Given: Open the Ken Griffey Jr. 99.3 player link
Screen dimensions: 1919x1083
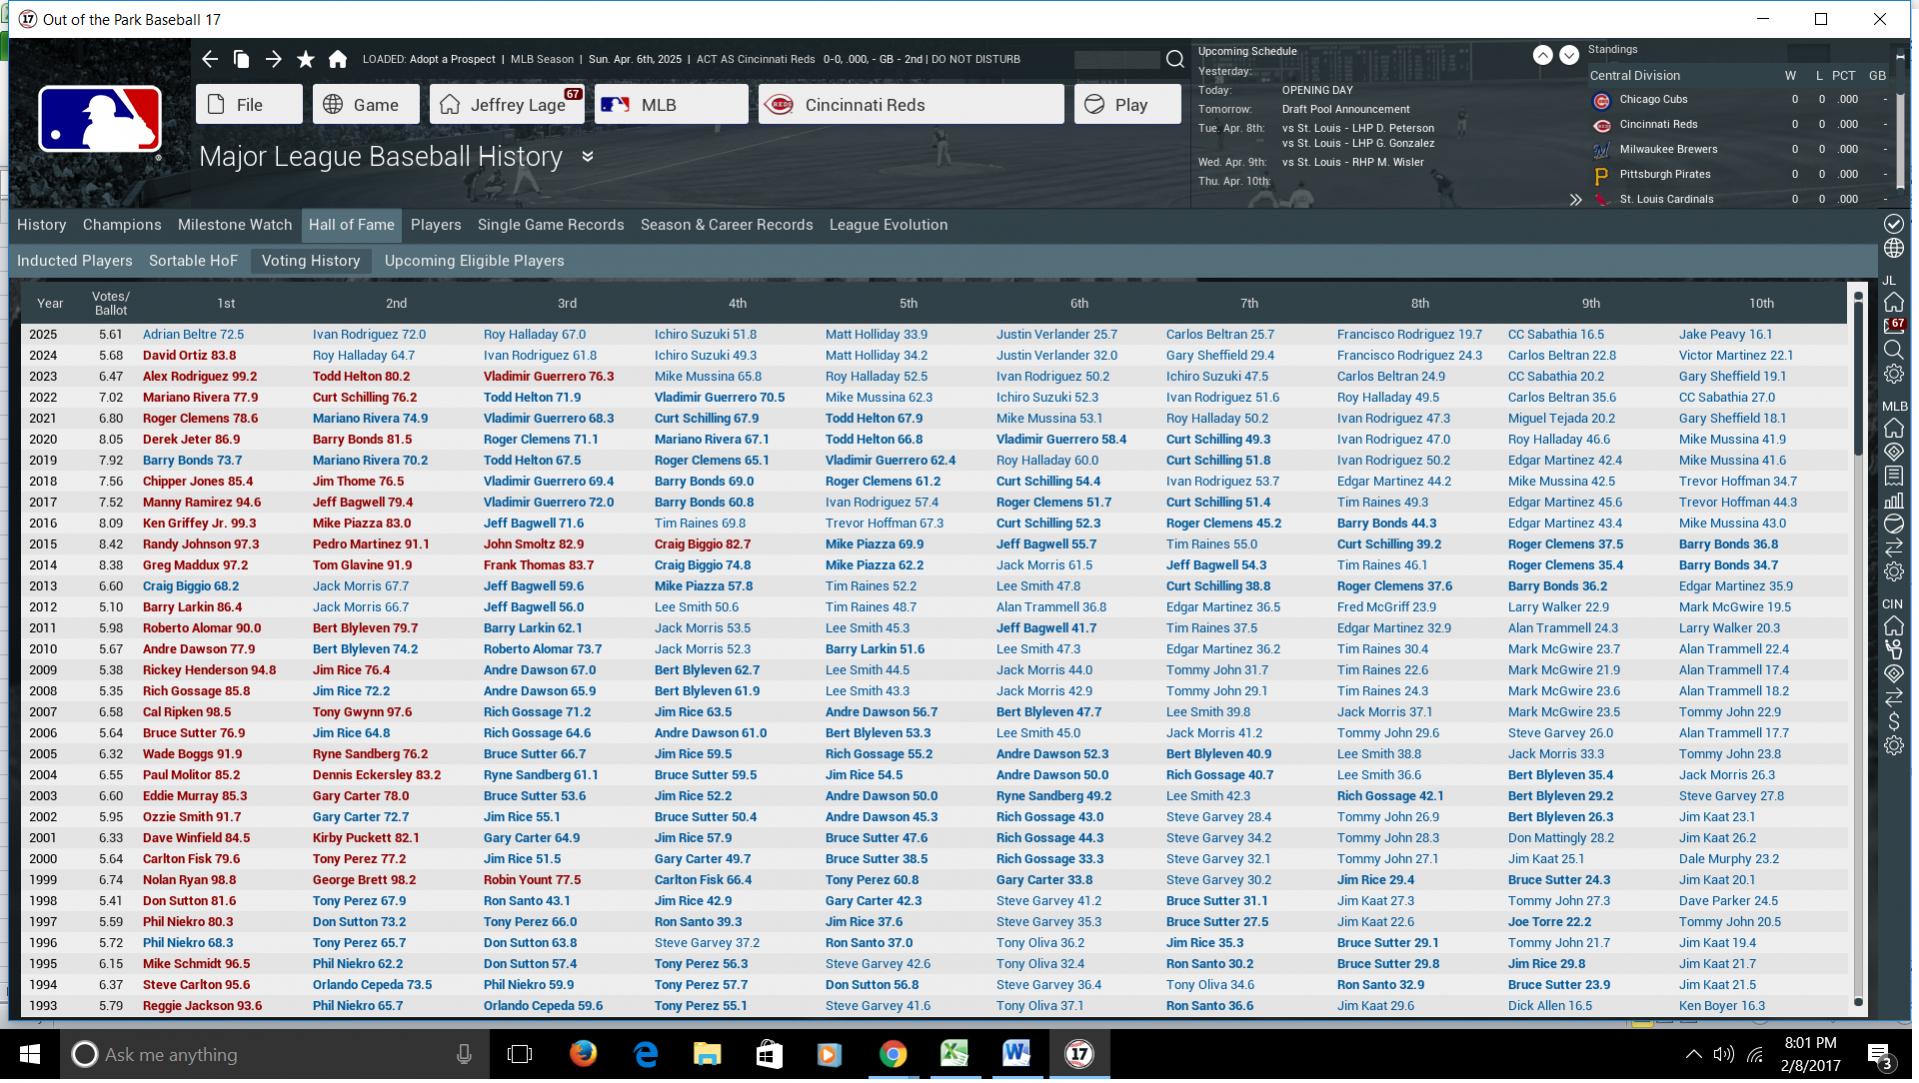Looking at the screenshot, I should (x=199, y=523).
